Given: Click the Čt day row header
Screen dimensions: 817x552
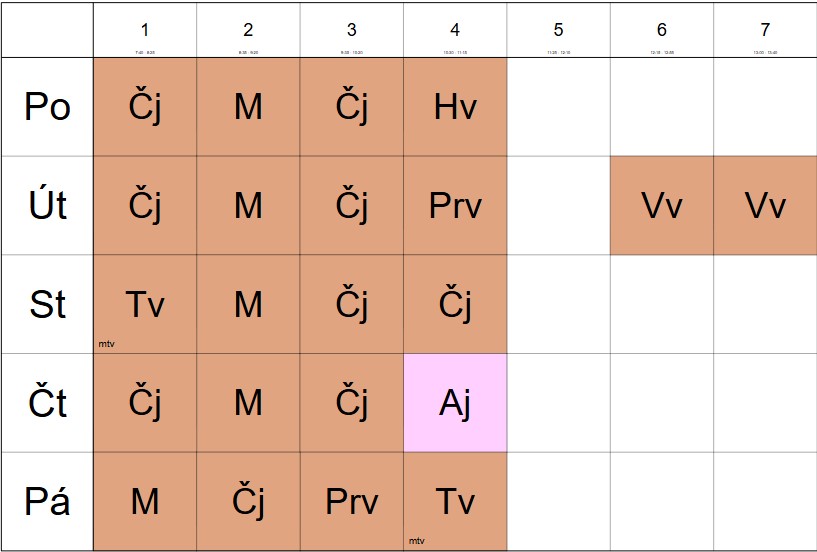Looking at the screenshot, I should tap(47, 403).
